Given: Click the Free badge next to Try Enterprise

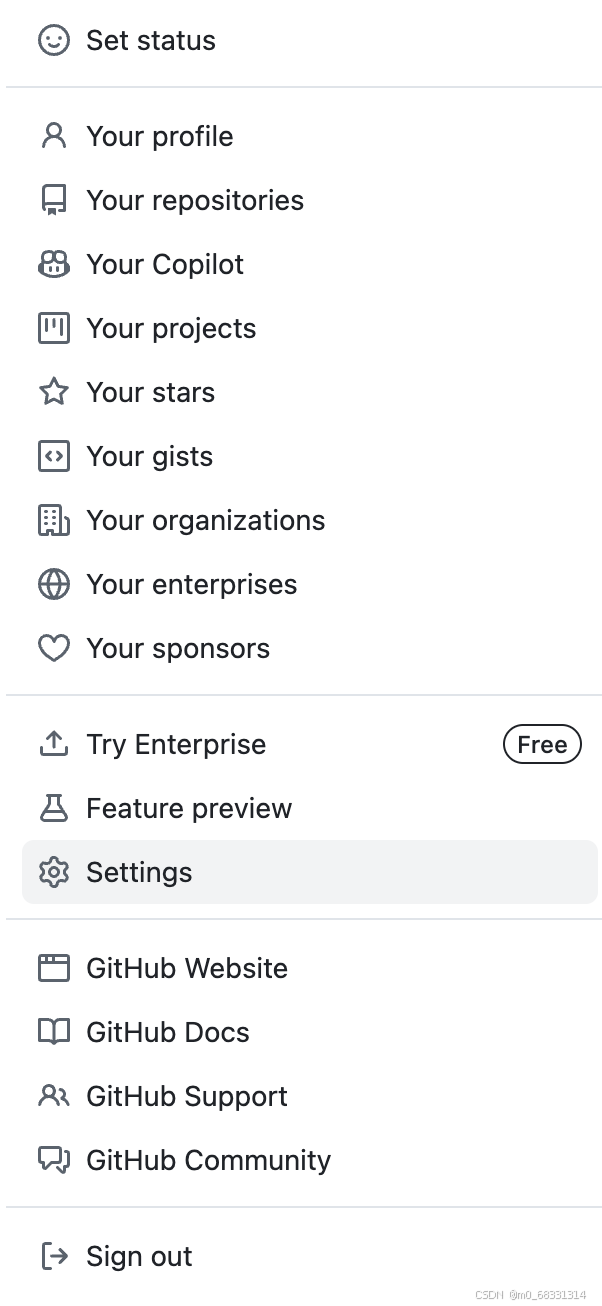Looking at the screenshot, I should point(542,744).
